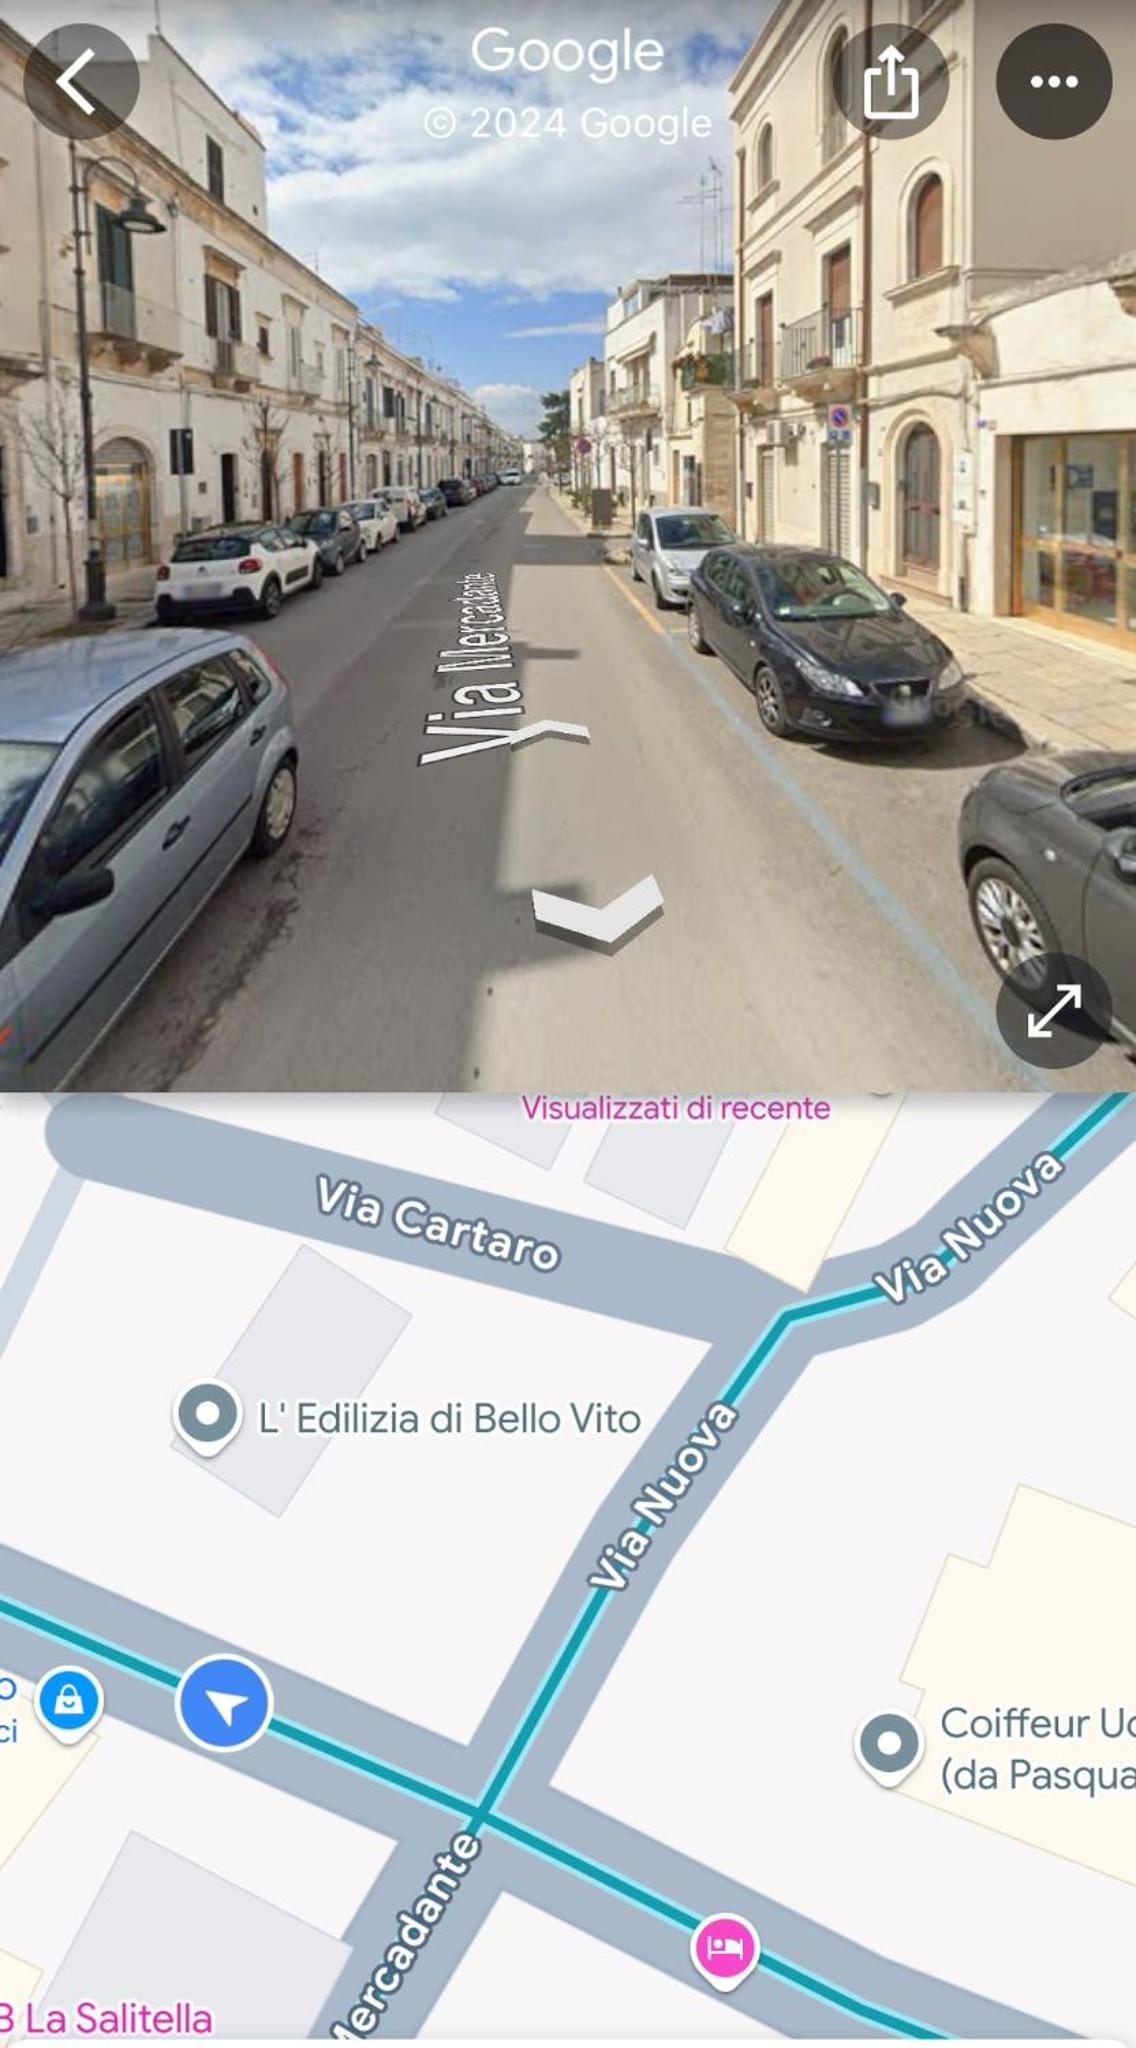Viewport: 1136px width, 2048px height.
Task: Tap the Coiffeur (da Pasqua...) label
Action: click(1038, 1749)
